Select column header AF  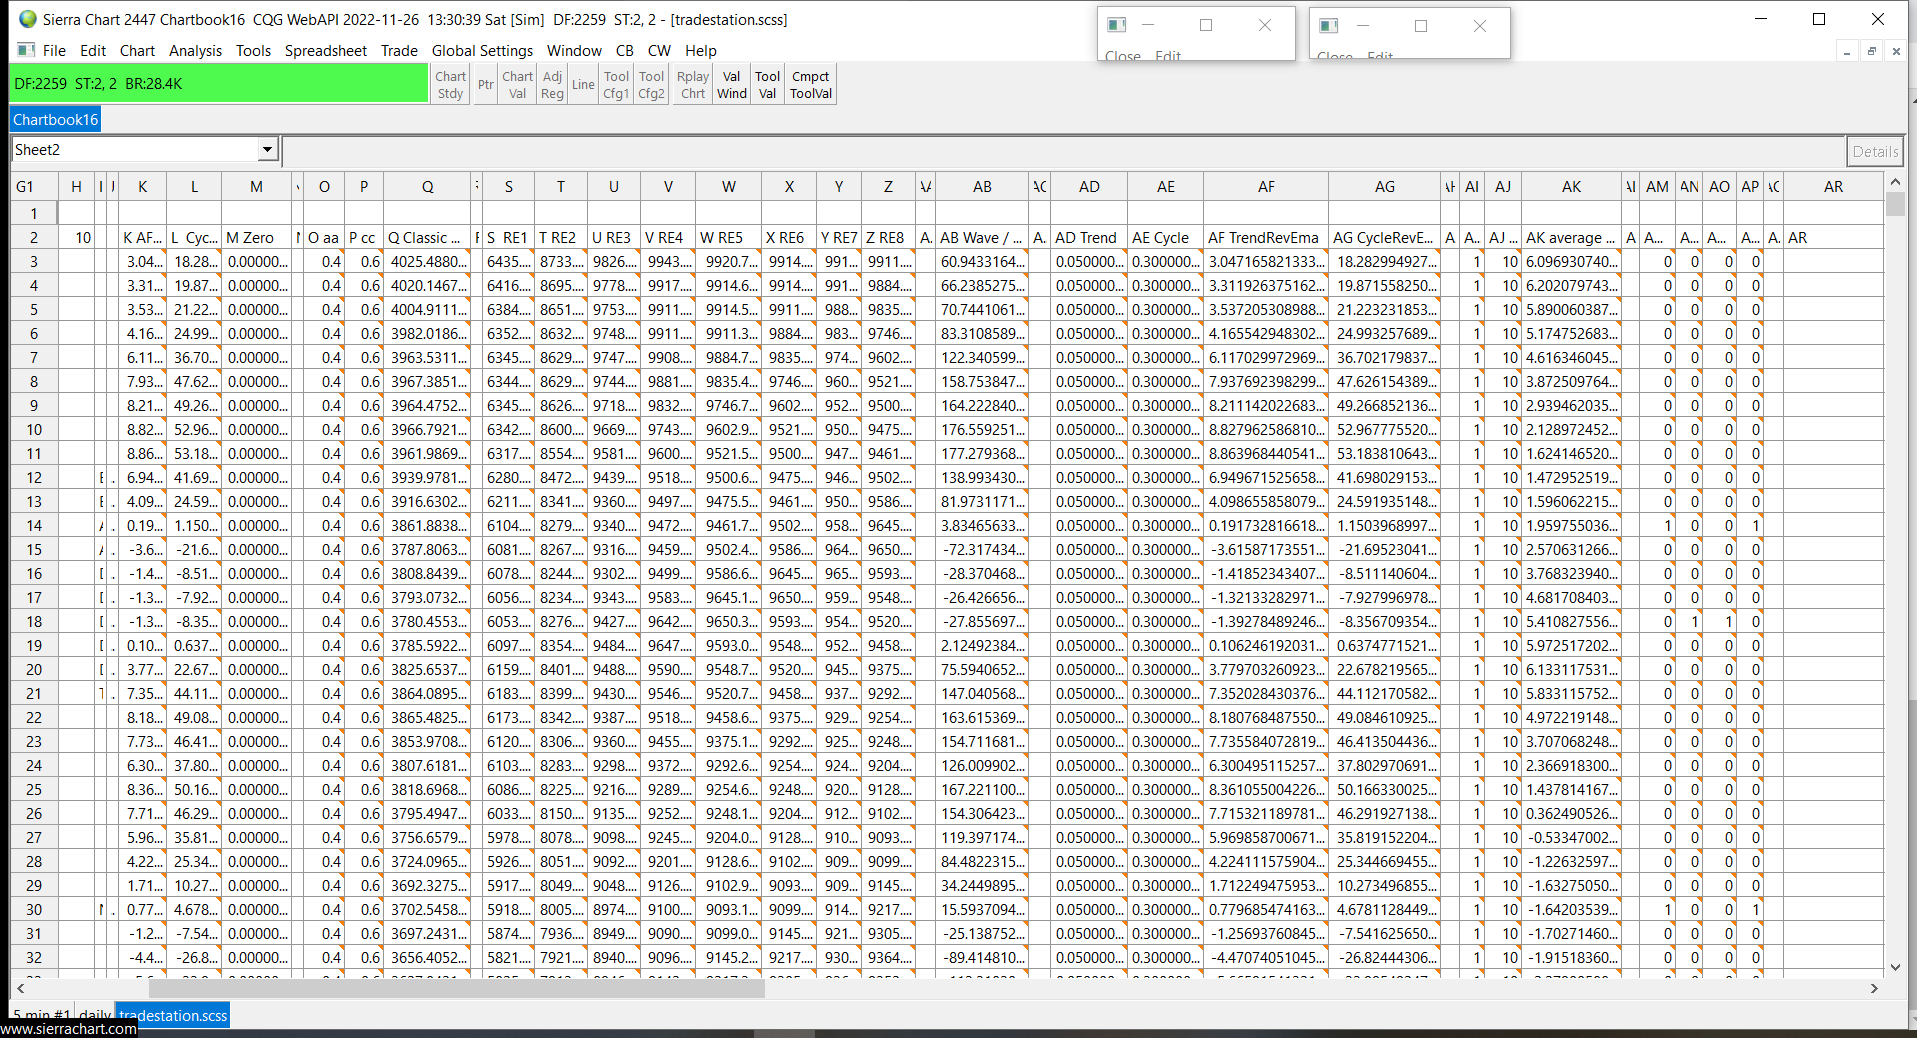1266,187
